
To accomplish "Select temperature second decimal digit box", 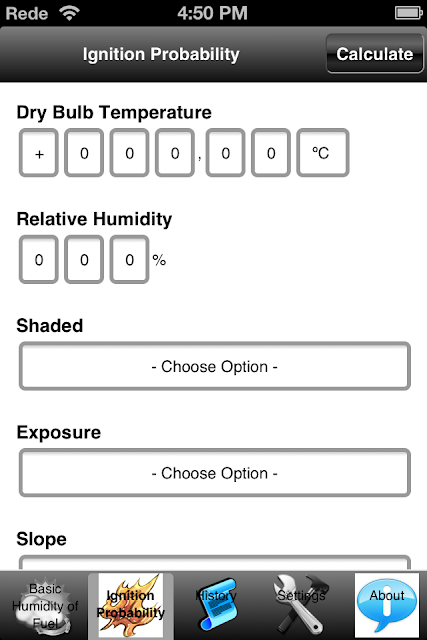I will tap(271, 153).
